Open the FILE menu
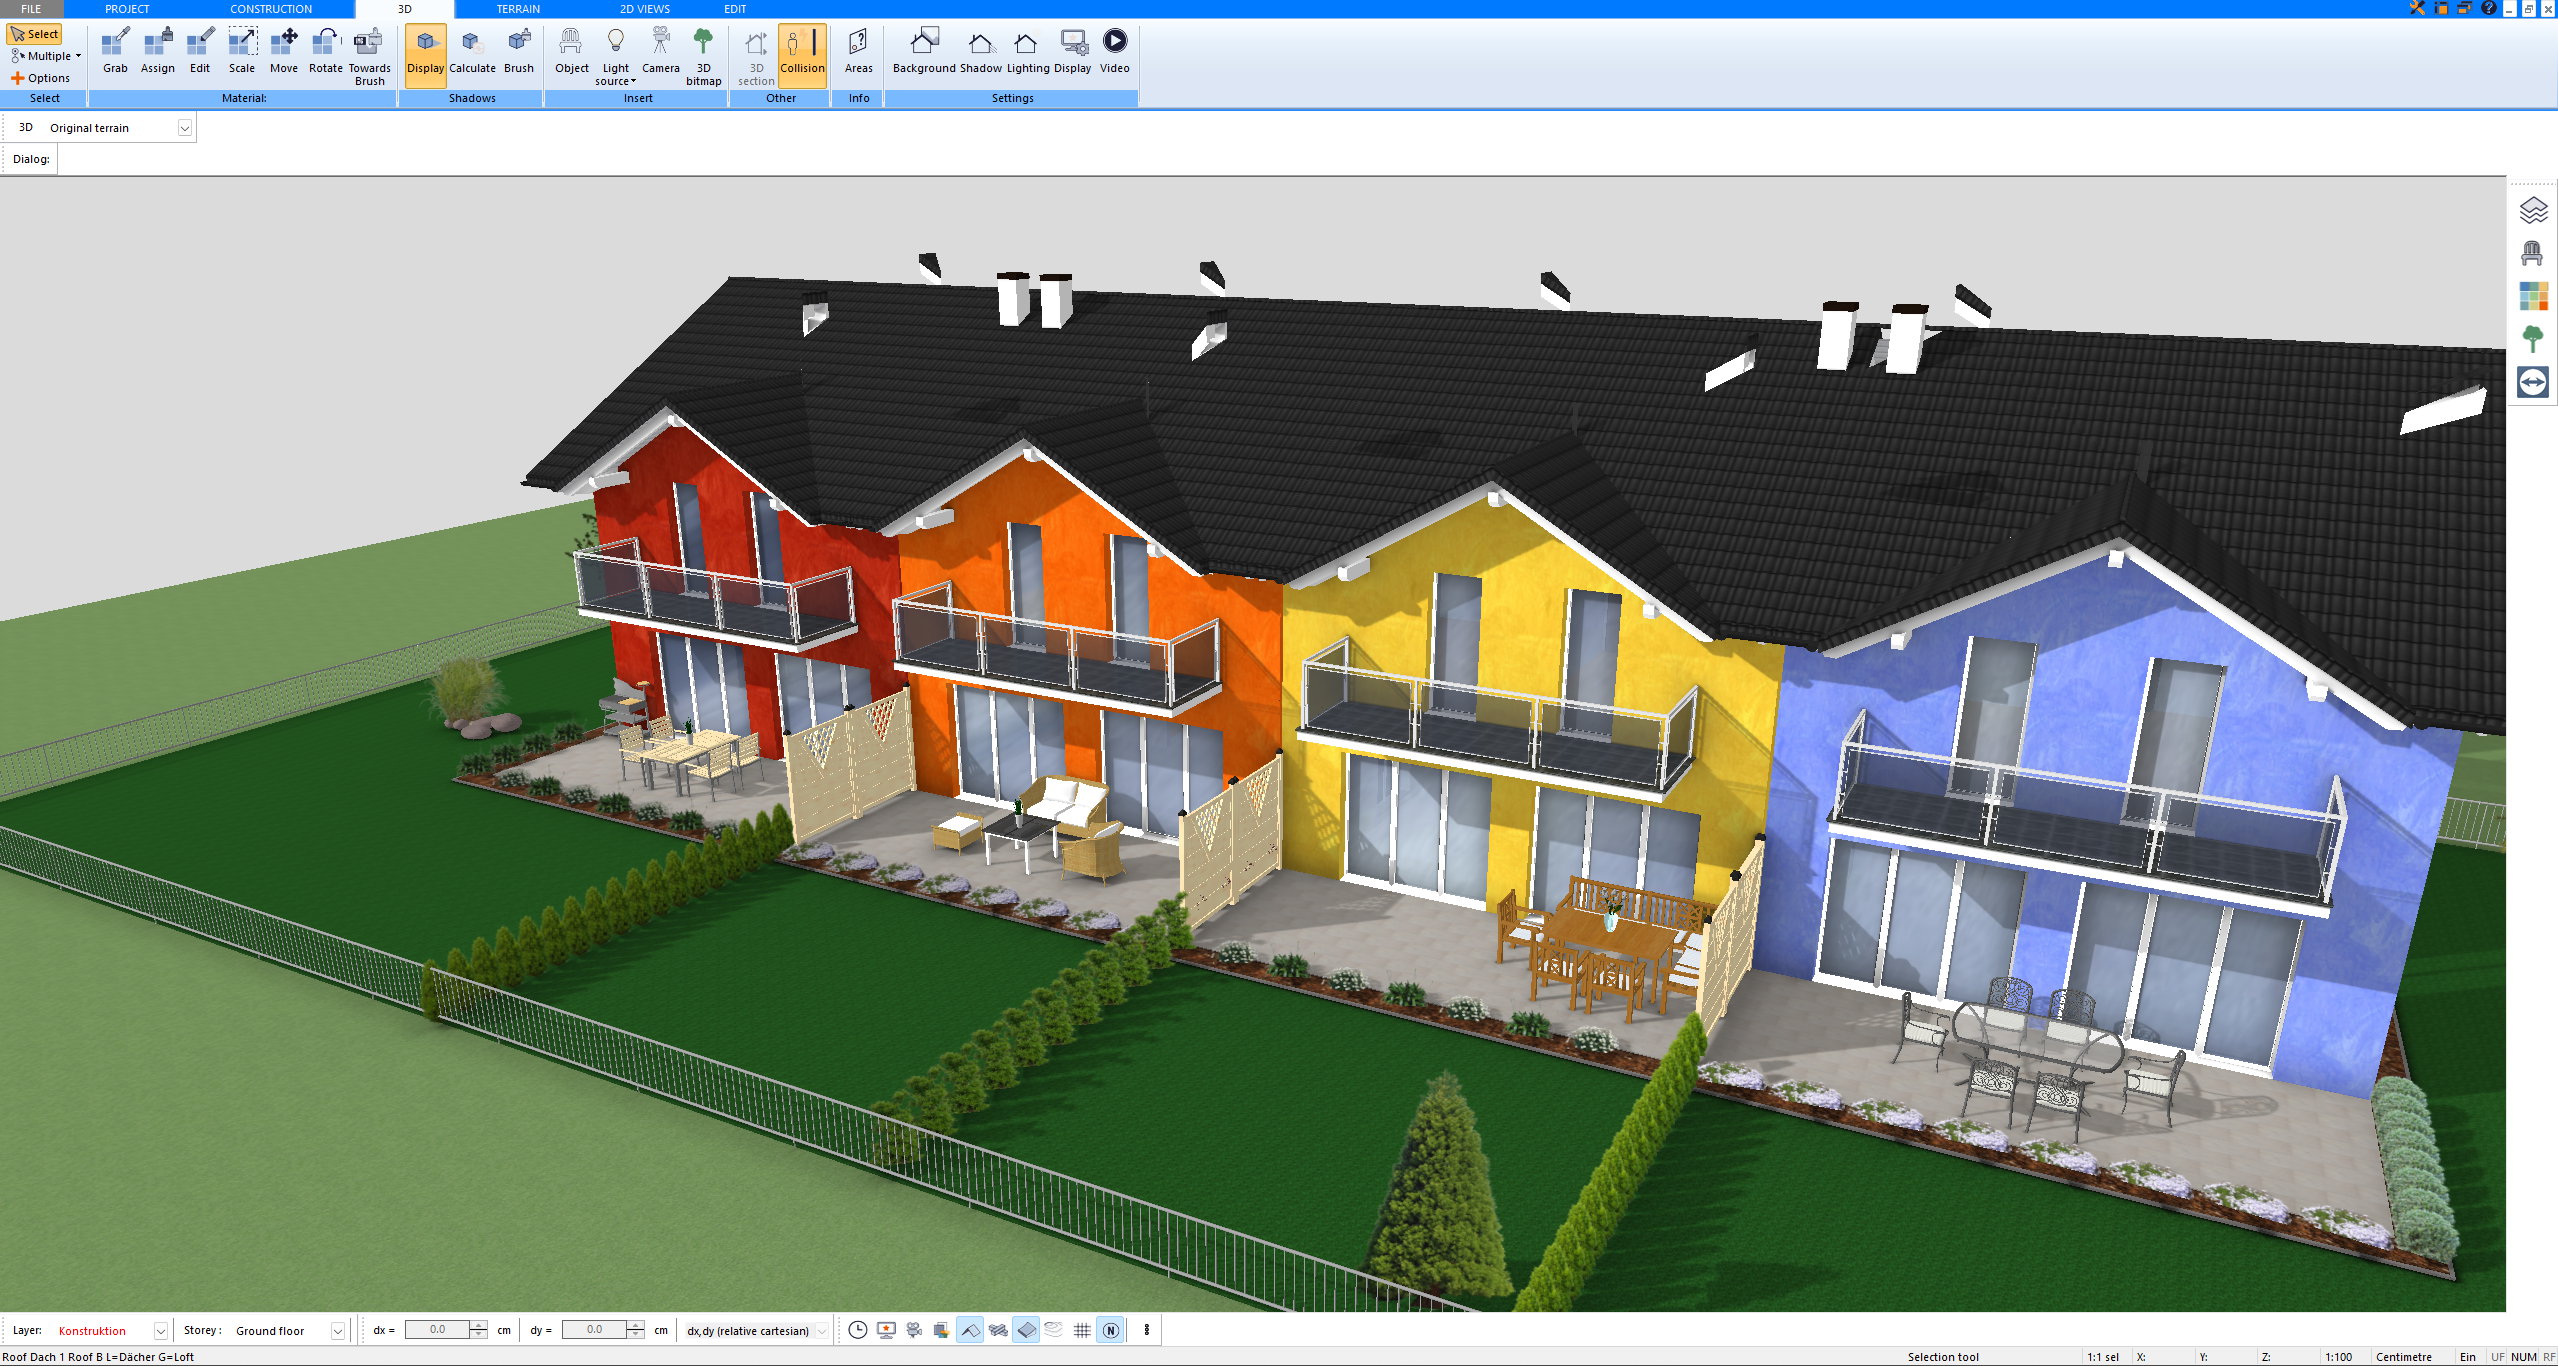The width and height of the screenshot is (2558, 1366). pos(31,9)
